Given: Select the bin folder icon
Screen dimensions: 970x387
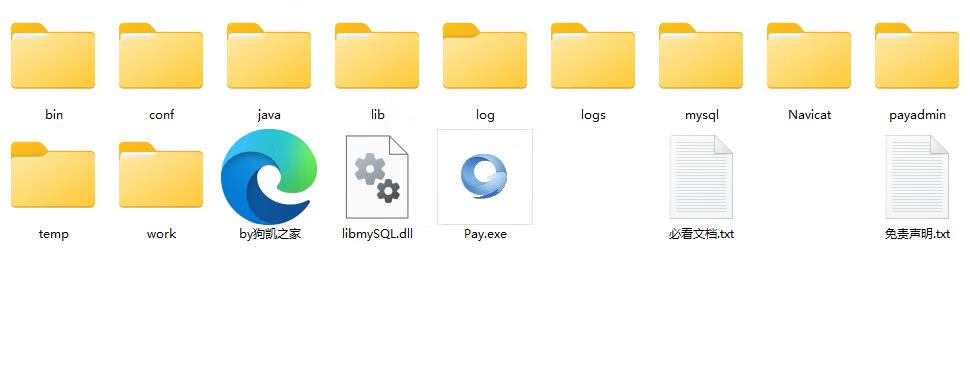Looking at the screenshot, I should (x=53, y=56).
